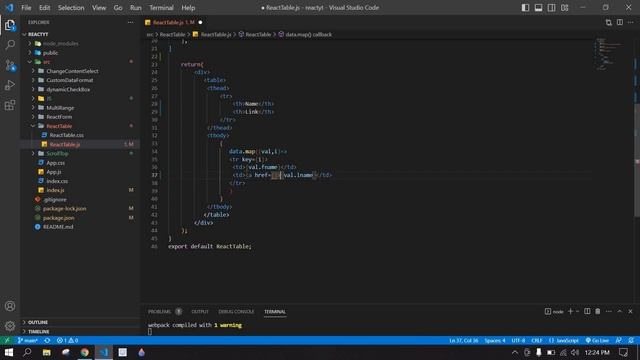Open ReactTable.css file in explorer
The image size is (640, 360).
pos(67,135)
